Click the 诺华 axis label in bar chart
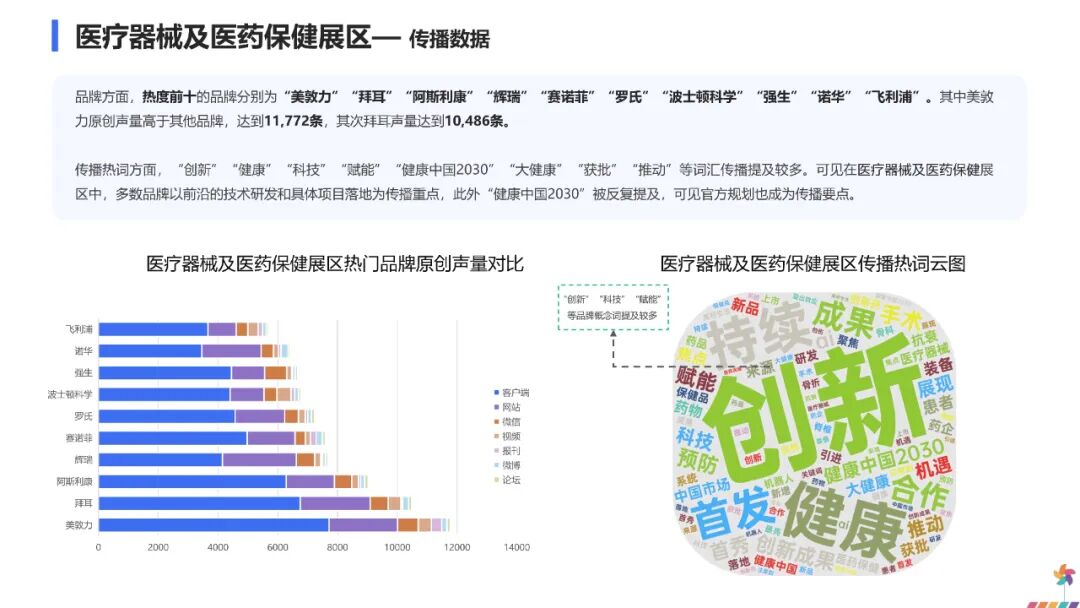1080x608 pixels. 83,351
